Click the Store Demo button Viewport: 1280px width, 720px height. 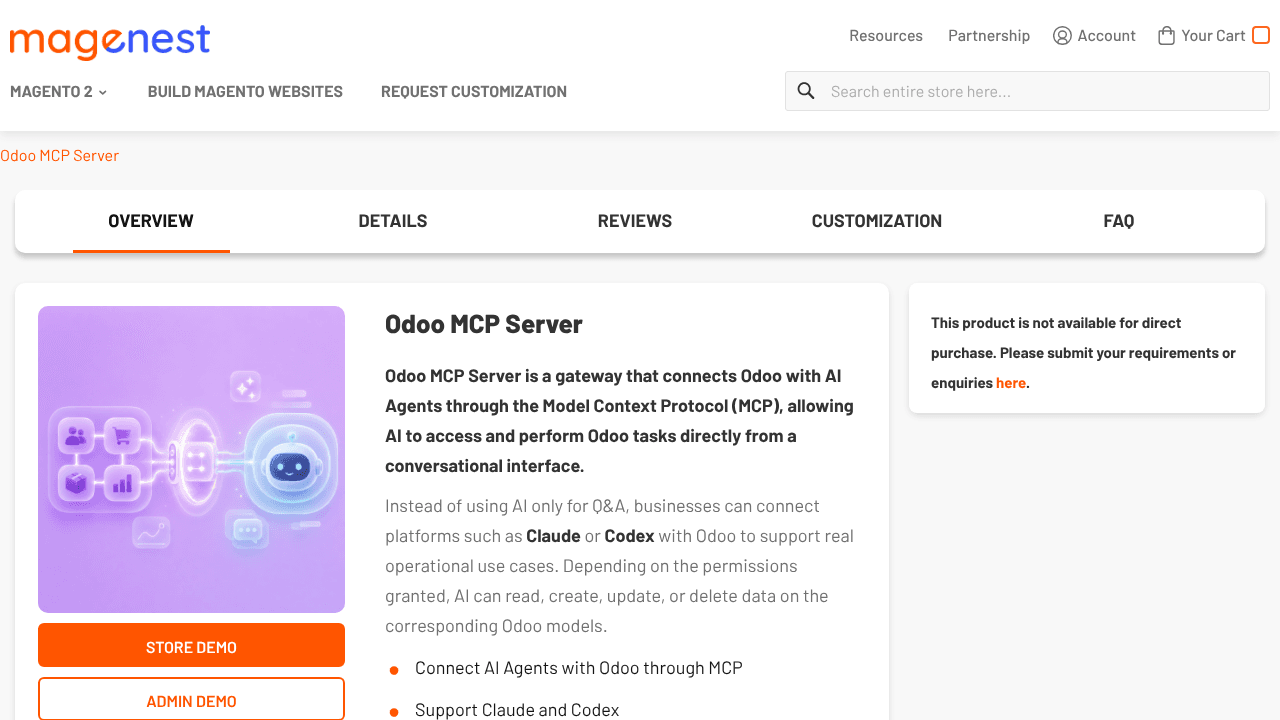[x=191, y=645]
